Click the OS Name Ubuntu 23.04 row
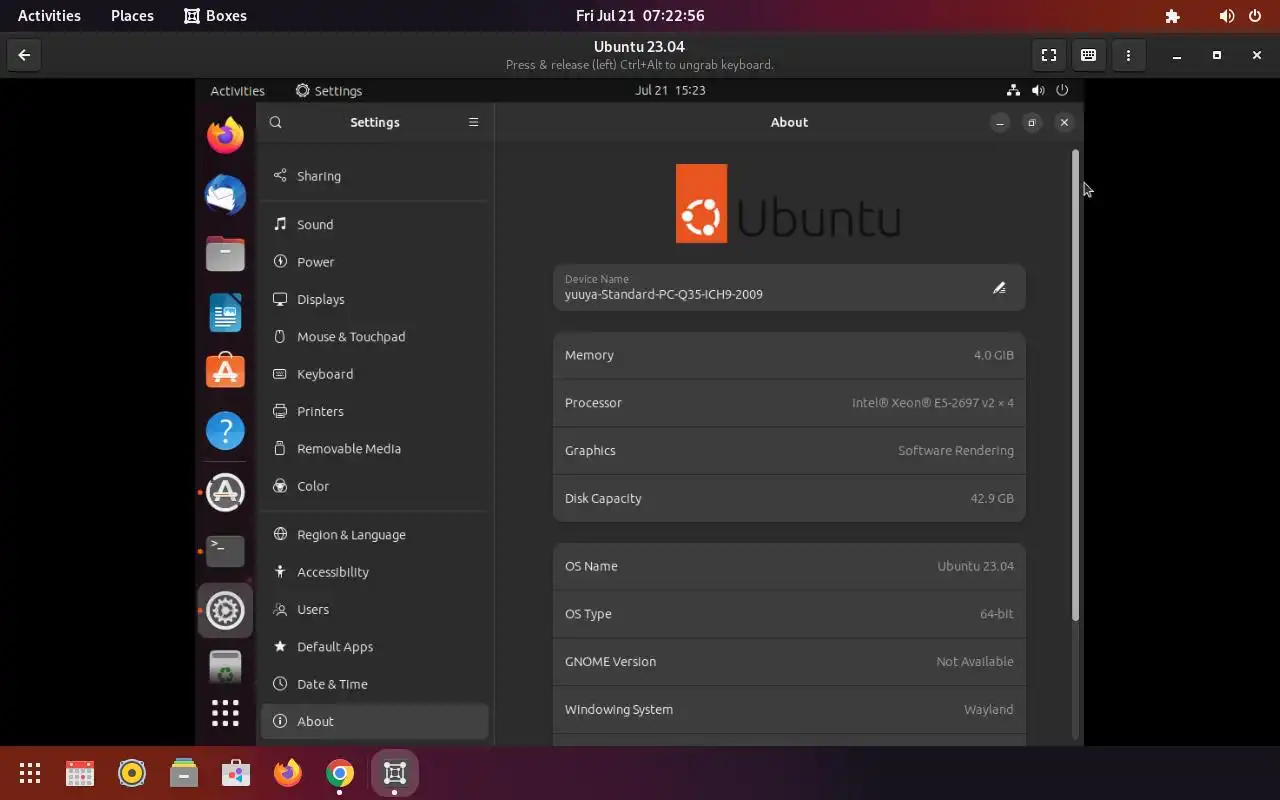The image size is (1280, 800). pyautogui.click(x=789, y=566)
